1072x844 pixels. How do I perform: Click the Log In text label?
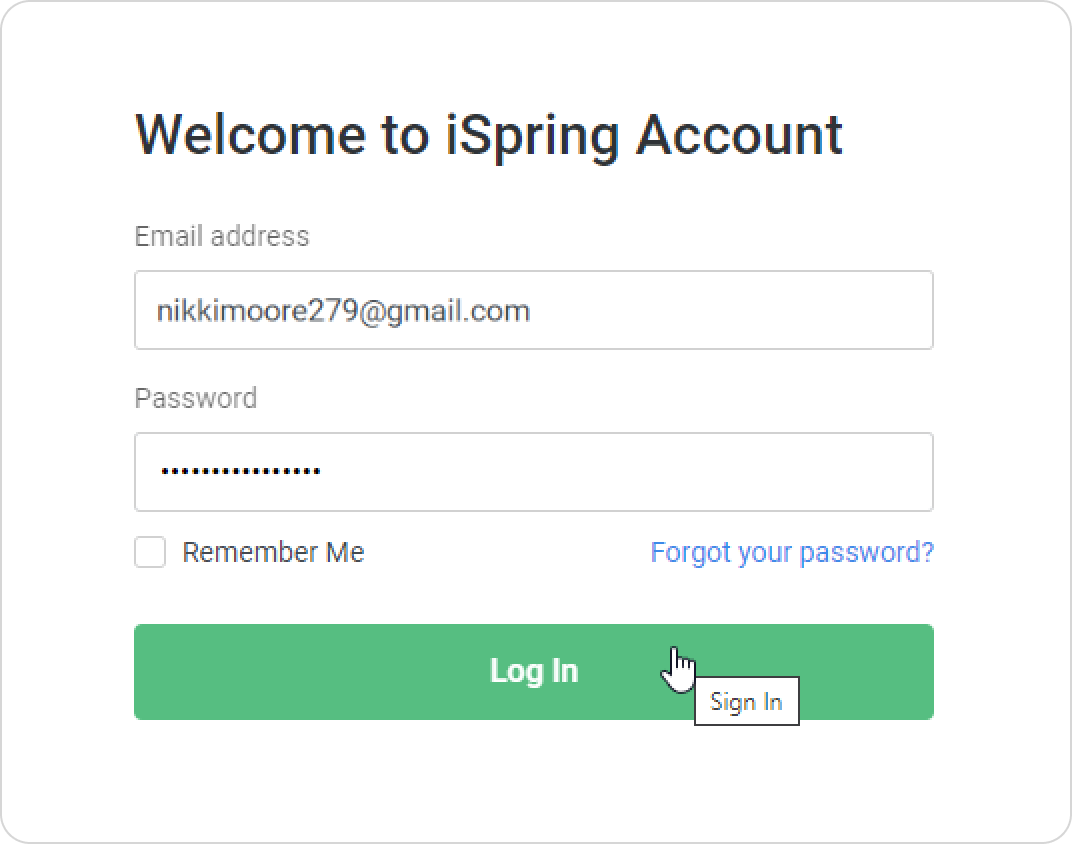[534, 670]
